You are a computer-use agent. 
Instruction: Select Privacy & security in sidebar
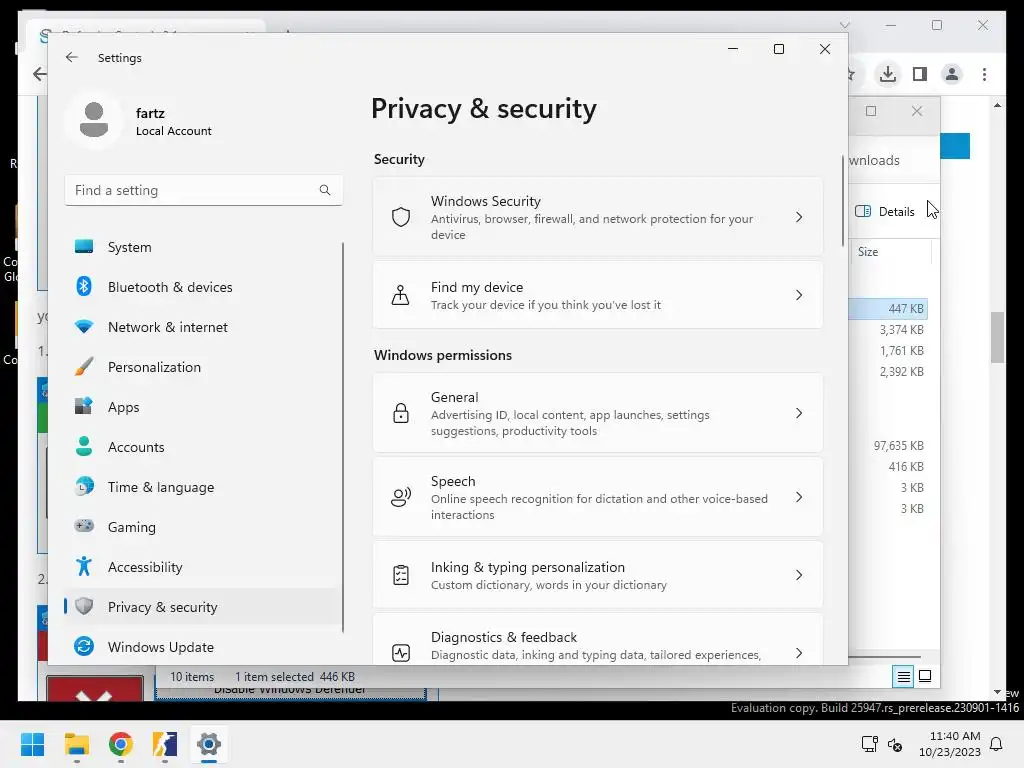tap(203, 607)
